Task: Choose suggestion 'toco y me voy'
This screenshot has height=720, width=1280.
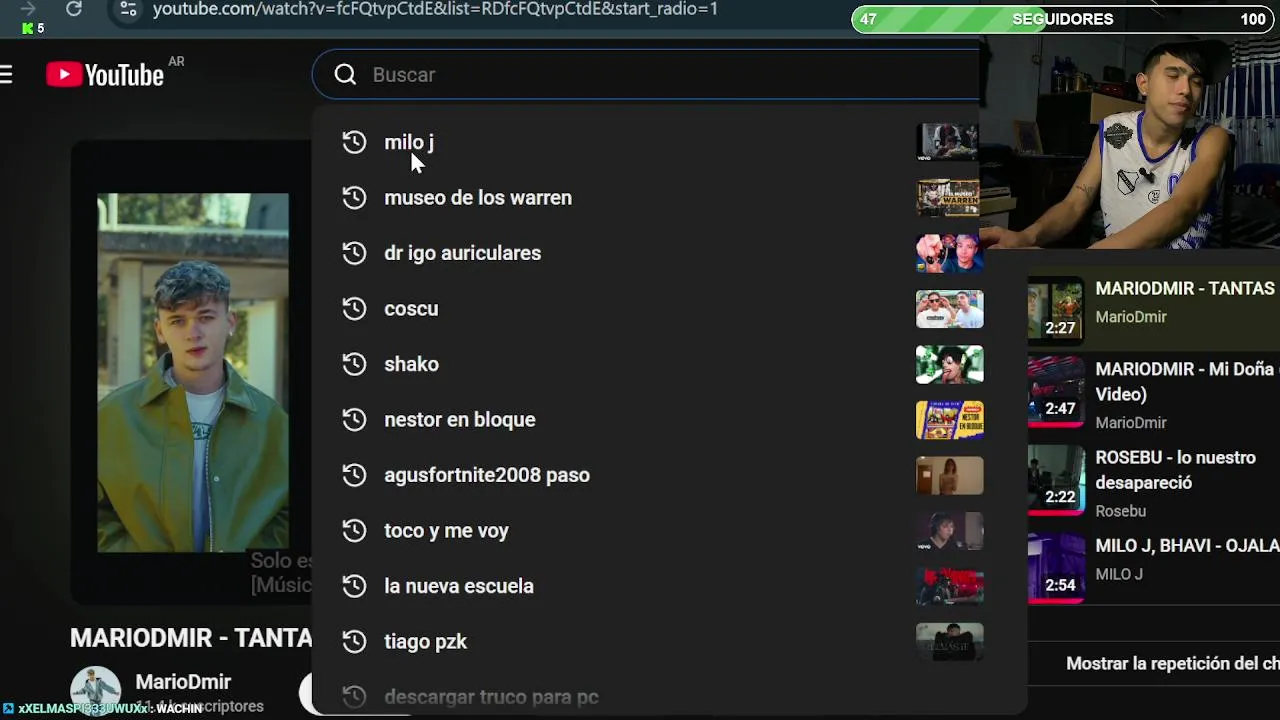Action: (x=446, y=531)
